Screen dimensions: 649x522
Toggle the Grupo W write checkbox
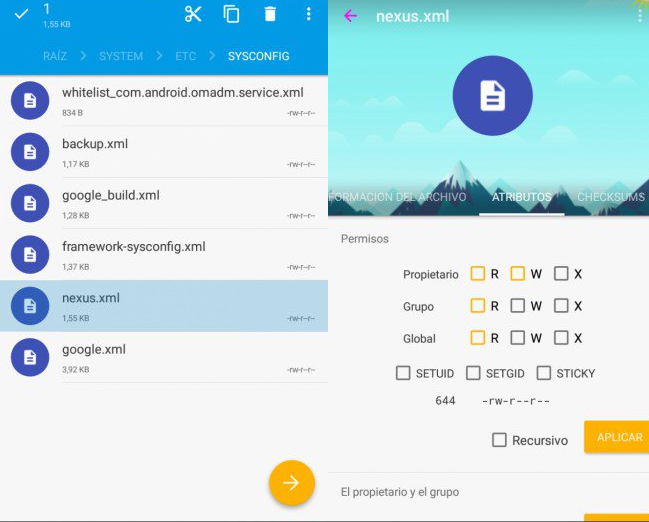[x=518, y=306]
